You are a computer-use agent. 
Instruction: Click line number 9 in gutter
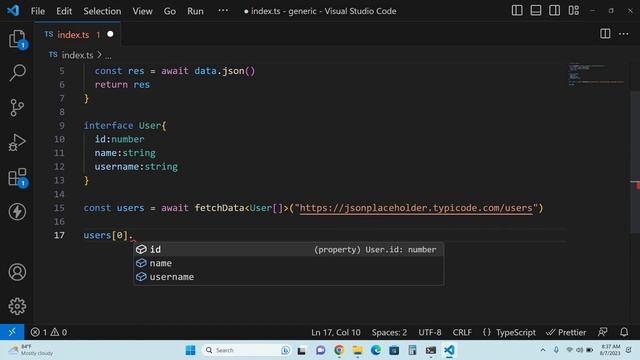62,125
